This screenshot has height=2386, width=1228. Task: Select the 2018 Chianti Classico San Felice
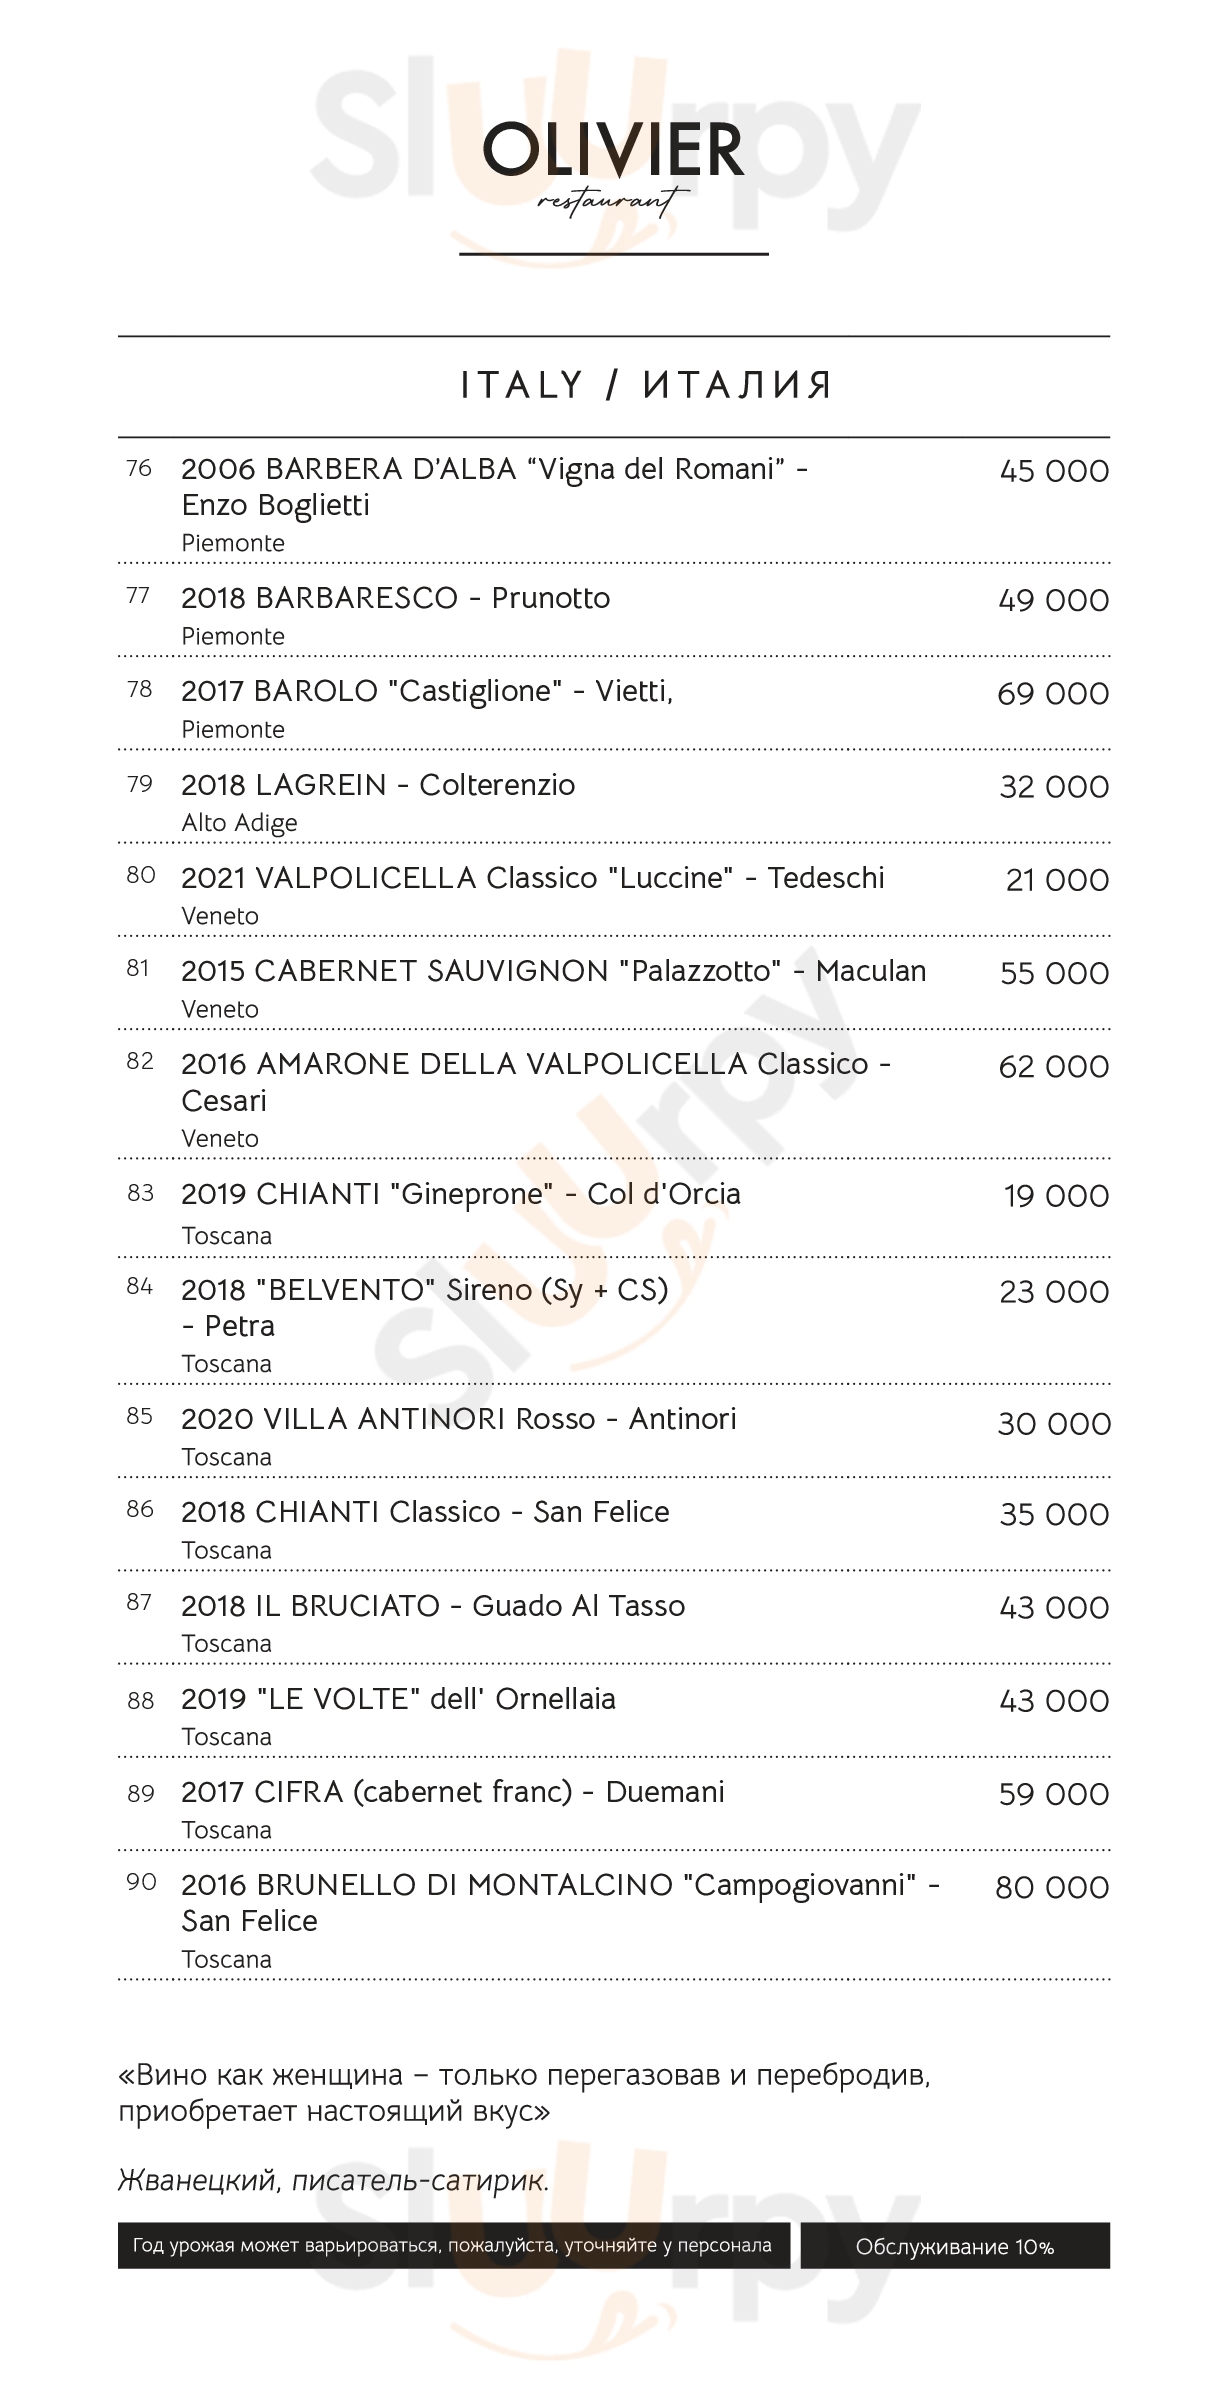[x=425, y=1512]
